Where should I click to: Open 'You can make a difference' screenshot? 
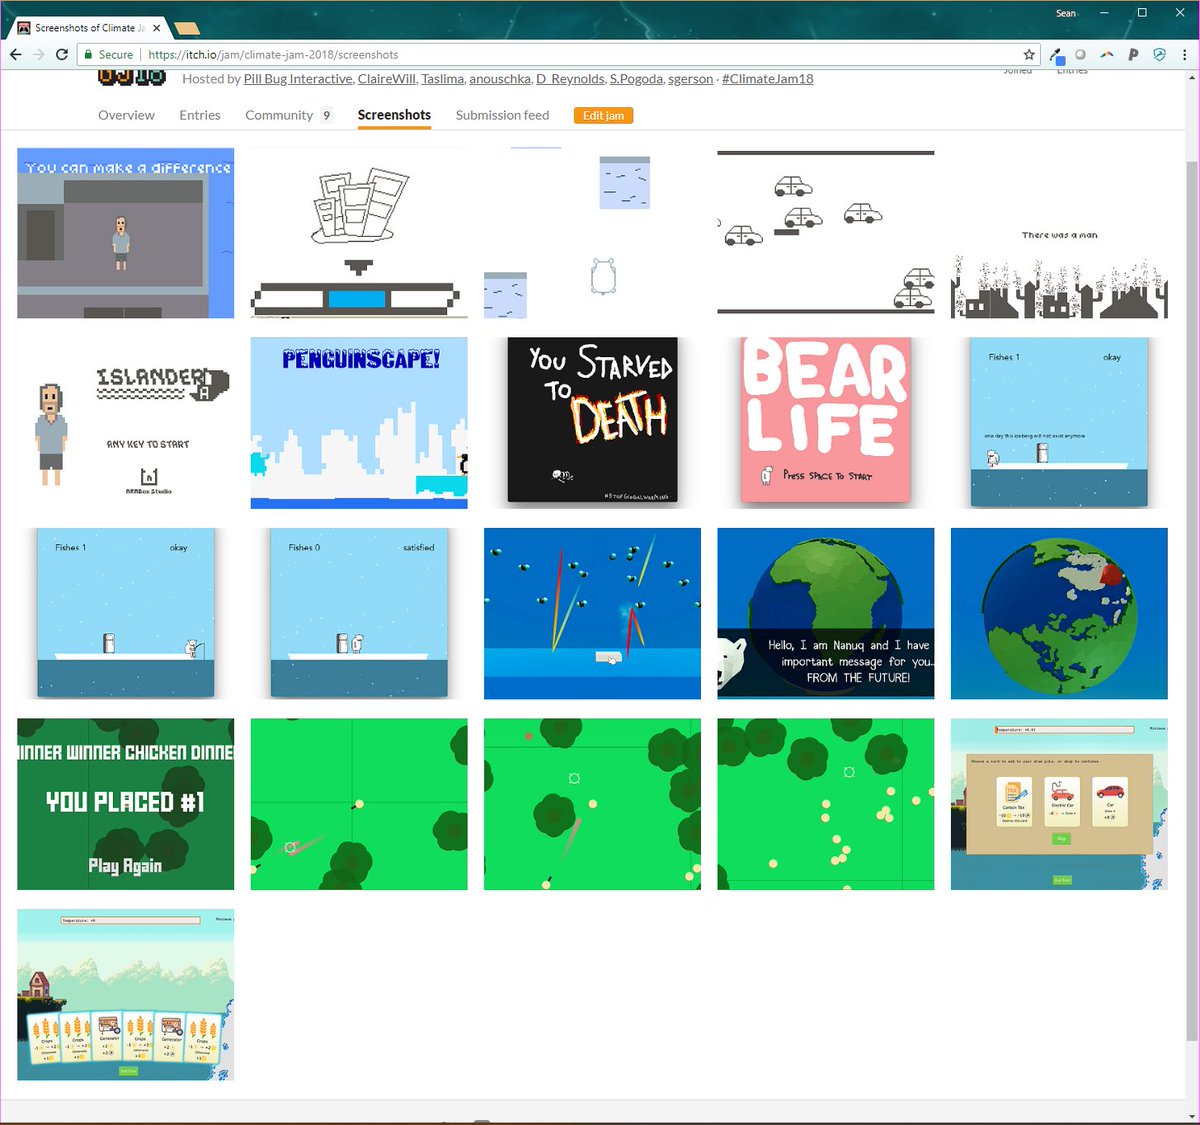click(x=125, y=233)
